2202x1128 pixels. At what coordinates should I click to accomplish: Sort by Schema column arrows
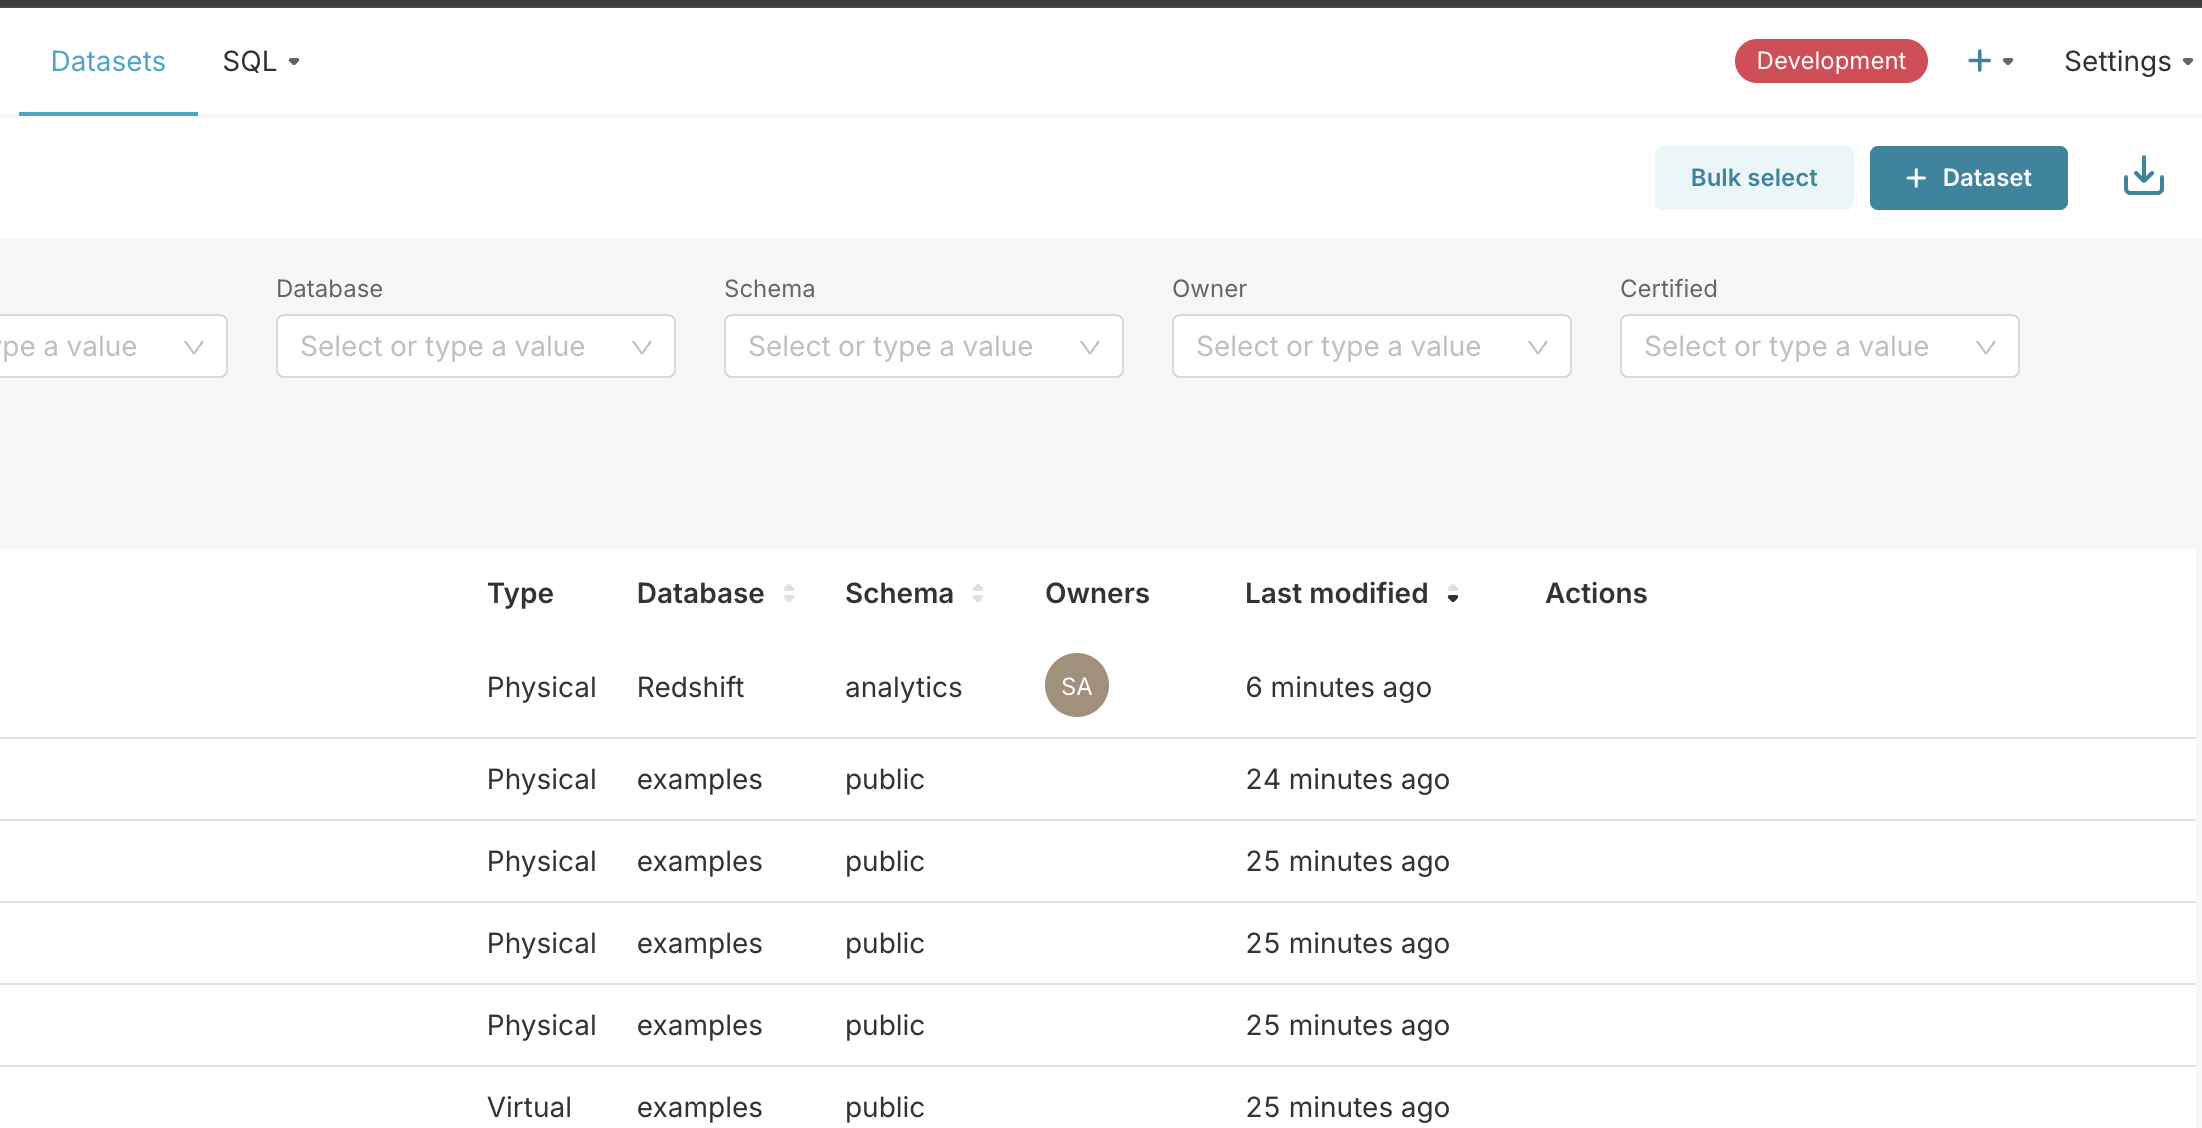[x=978, y=593]
